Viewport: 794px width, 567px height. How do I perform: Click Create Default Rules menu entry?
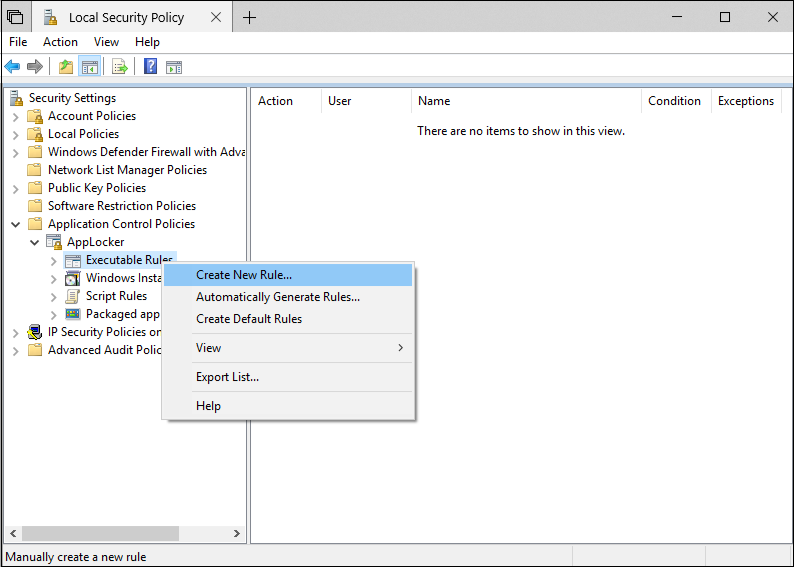click(249, 319)
